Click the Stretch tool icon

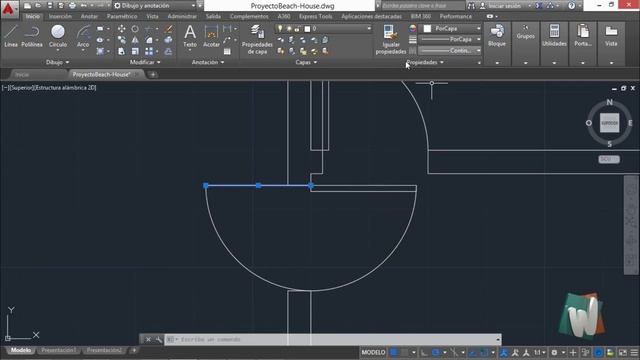click(x=122, y=51)
